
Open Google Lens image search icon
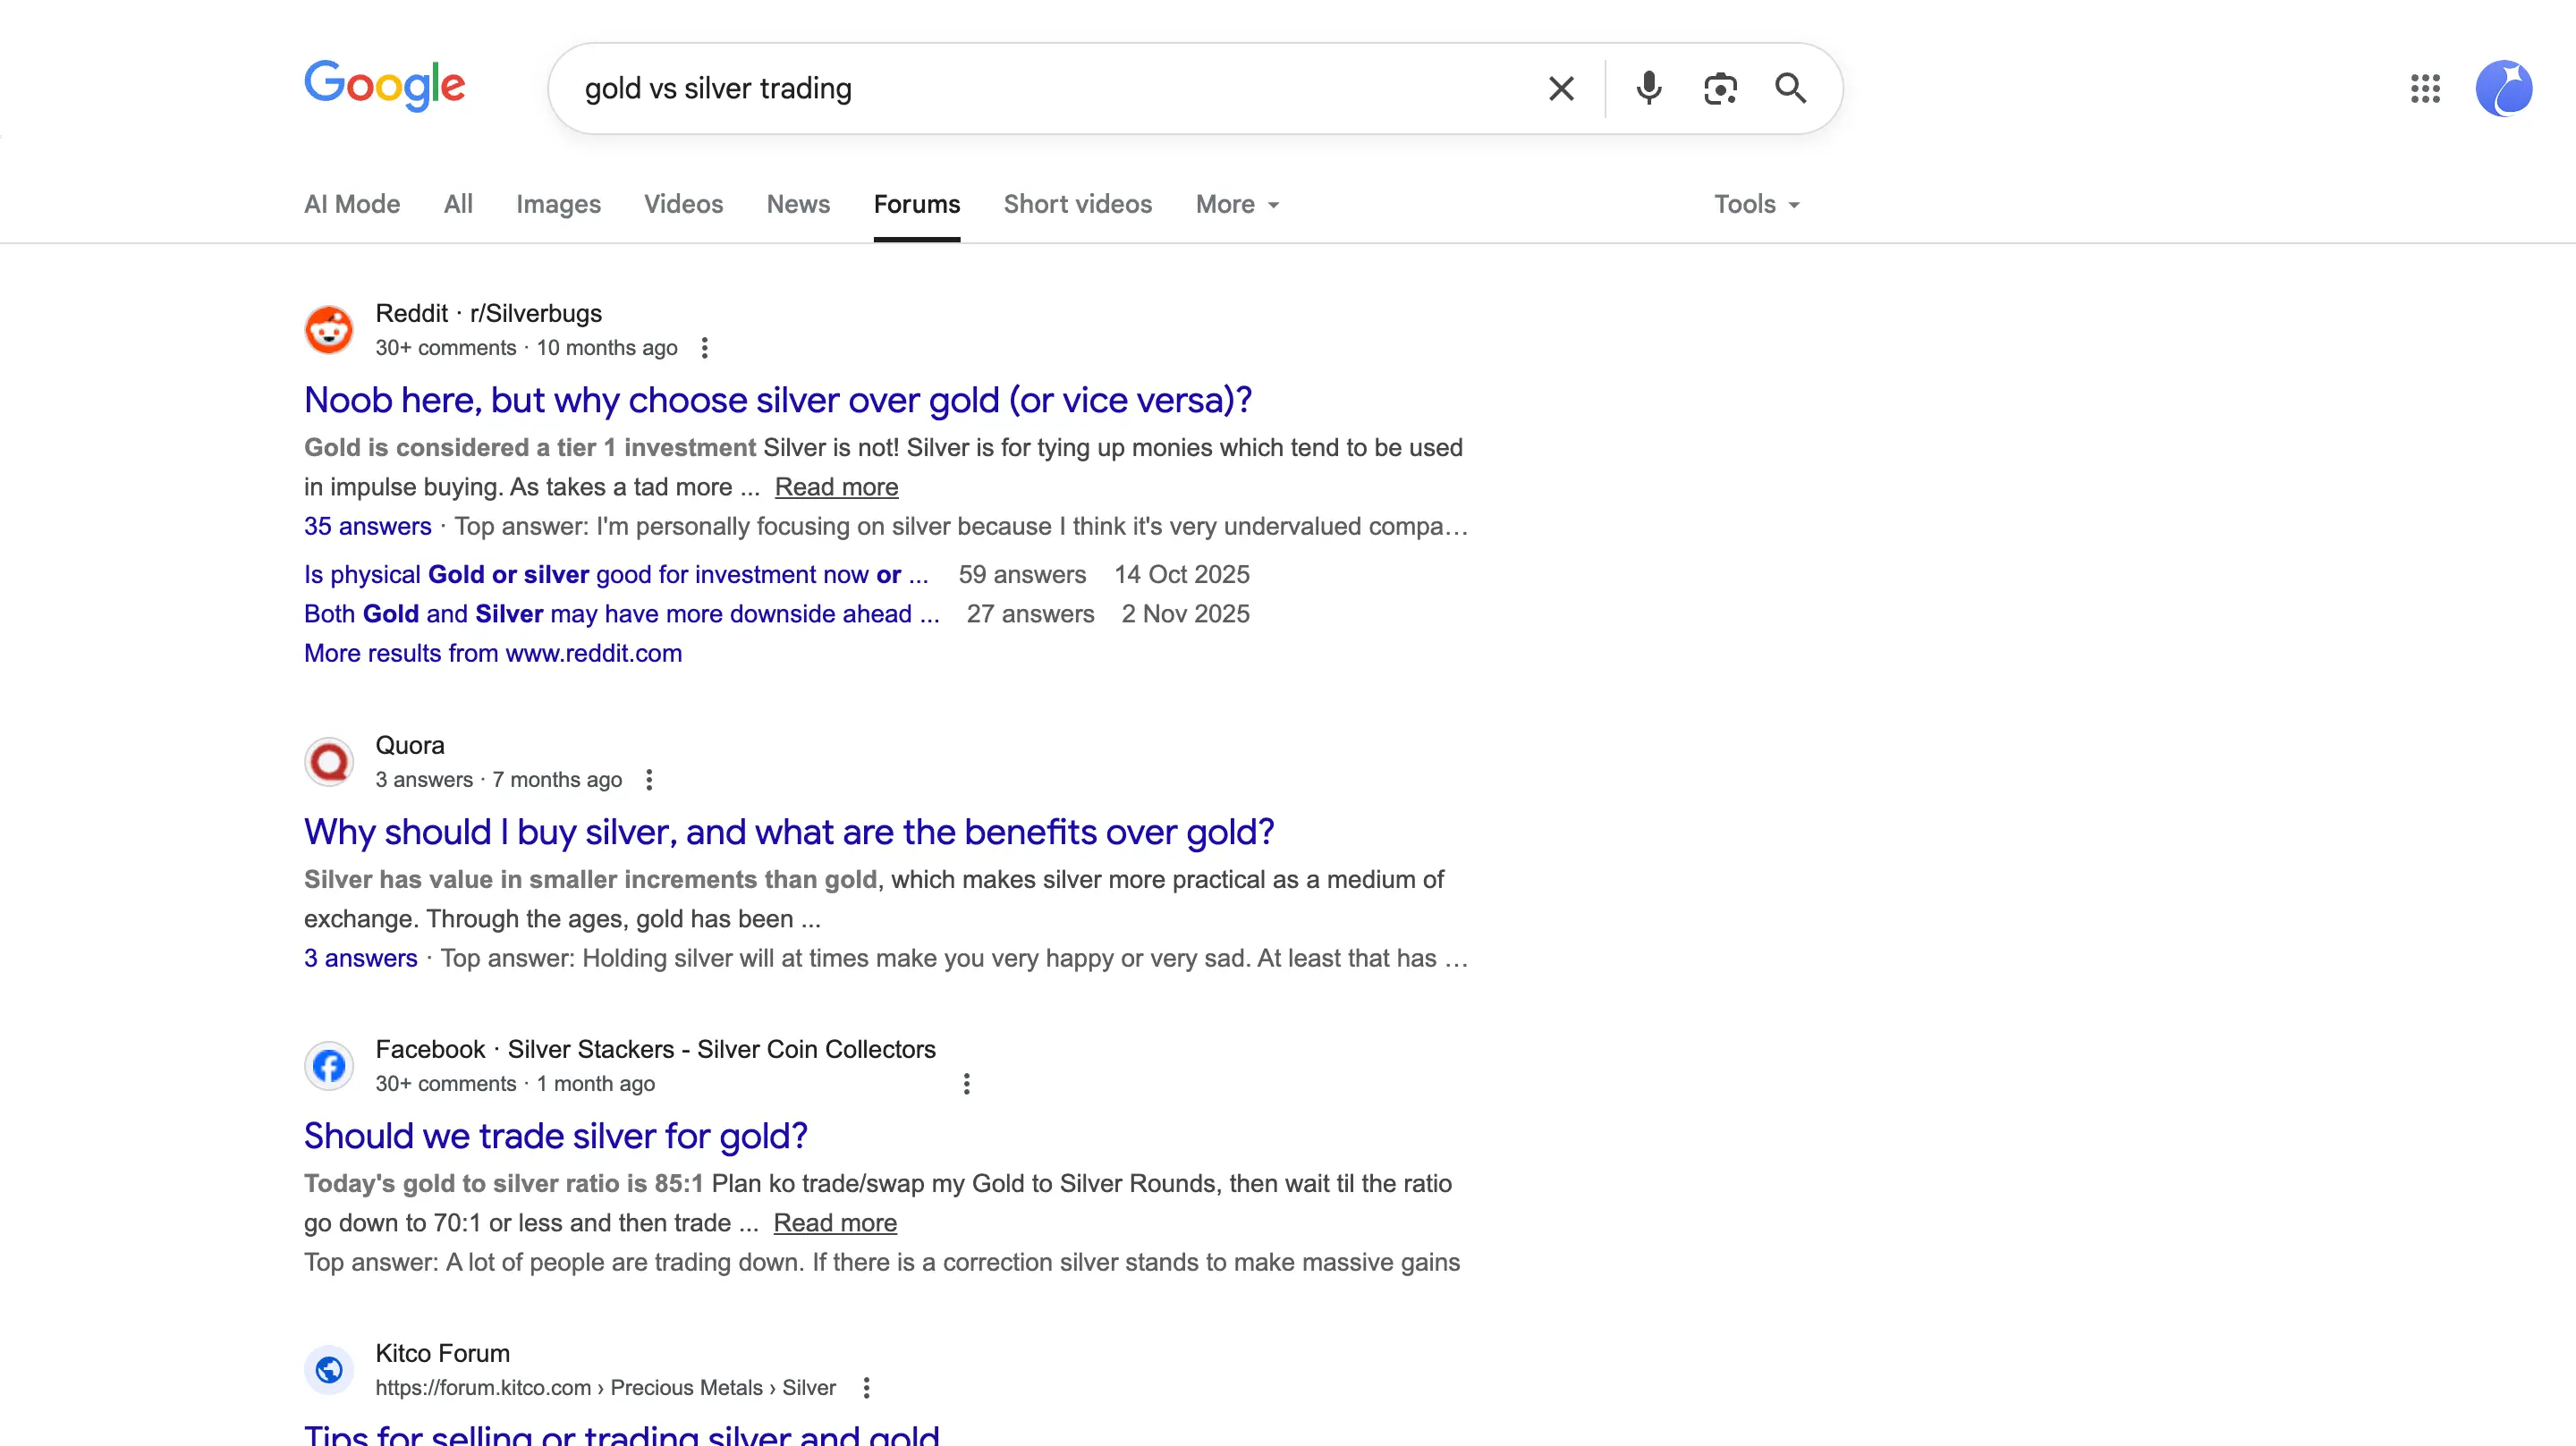(1720, 89)
